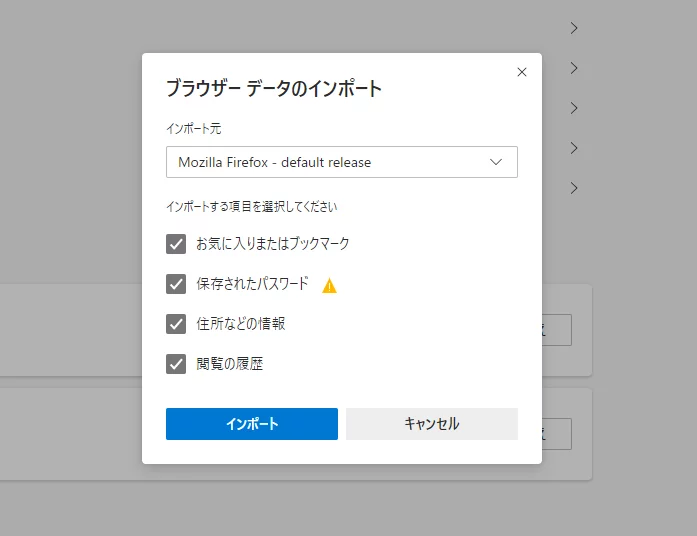This screenshot has width=697, height=536.
Task: Click the キャンセル button
Action: 431,424
